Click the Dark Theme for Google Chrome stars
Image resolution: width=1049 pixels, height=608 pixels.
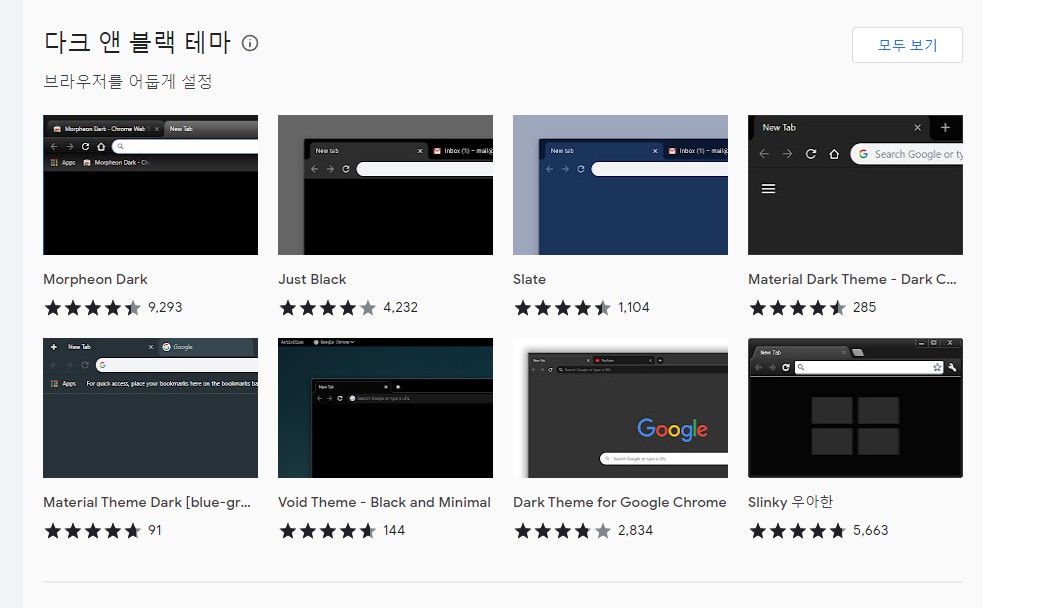(563, 531)
